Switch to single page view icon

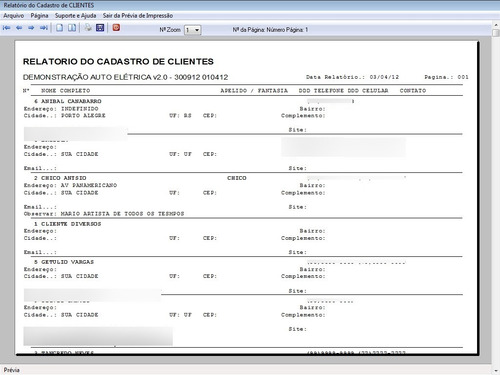[60, 28]
